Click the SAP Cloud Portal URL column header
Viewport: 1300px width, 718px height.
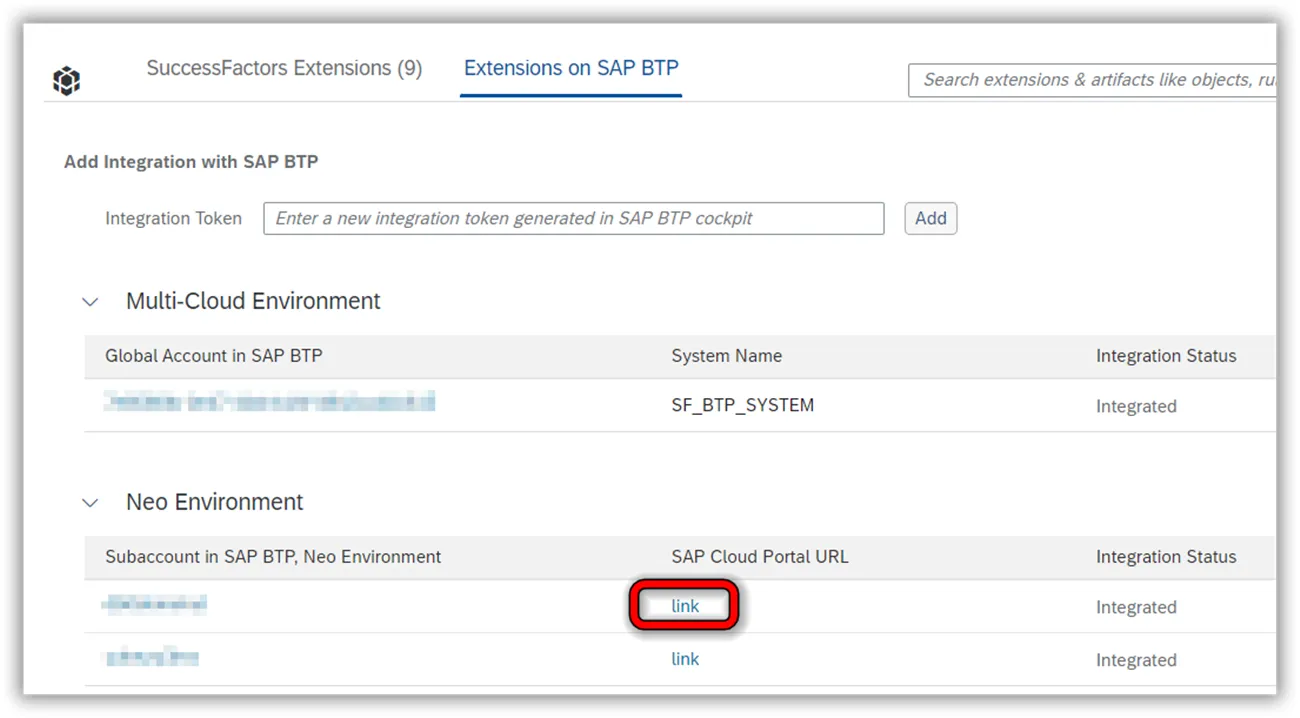(760, 557)
